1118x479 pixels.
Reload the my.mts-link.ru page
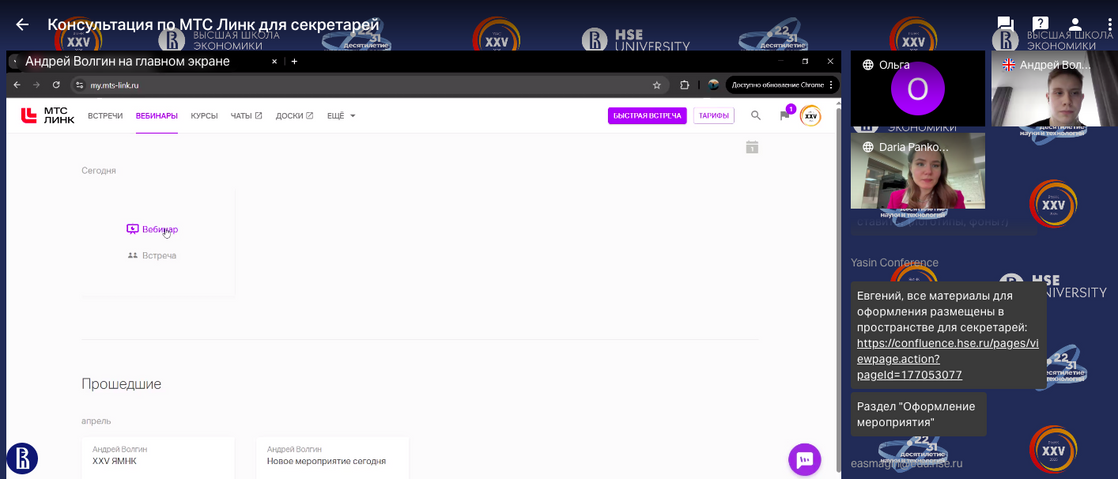click(54, 85)
